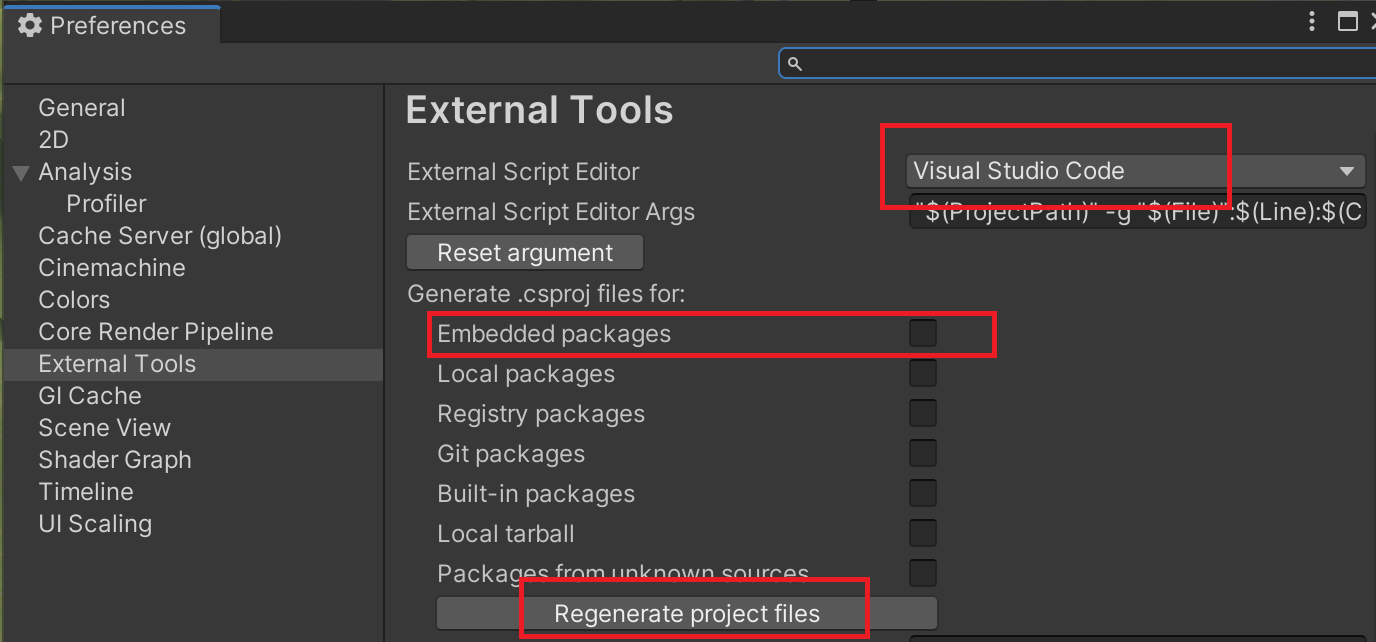Click the External Script Editor label
This screenshot has width=1376, height=642.
pyautogui.click(x=523, y=172)
